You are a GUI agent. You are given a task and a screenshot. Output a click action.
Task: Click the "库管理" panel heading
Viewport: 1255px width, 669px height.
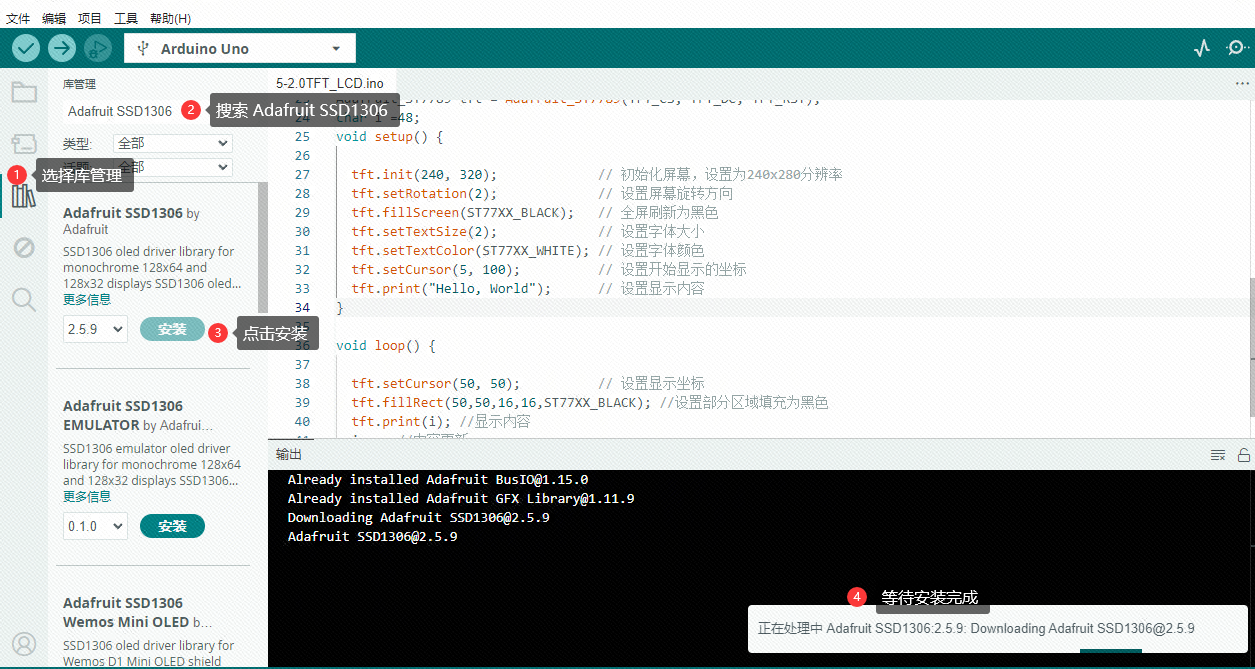point(79,84)
